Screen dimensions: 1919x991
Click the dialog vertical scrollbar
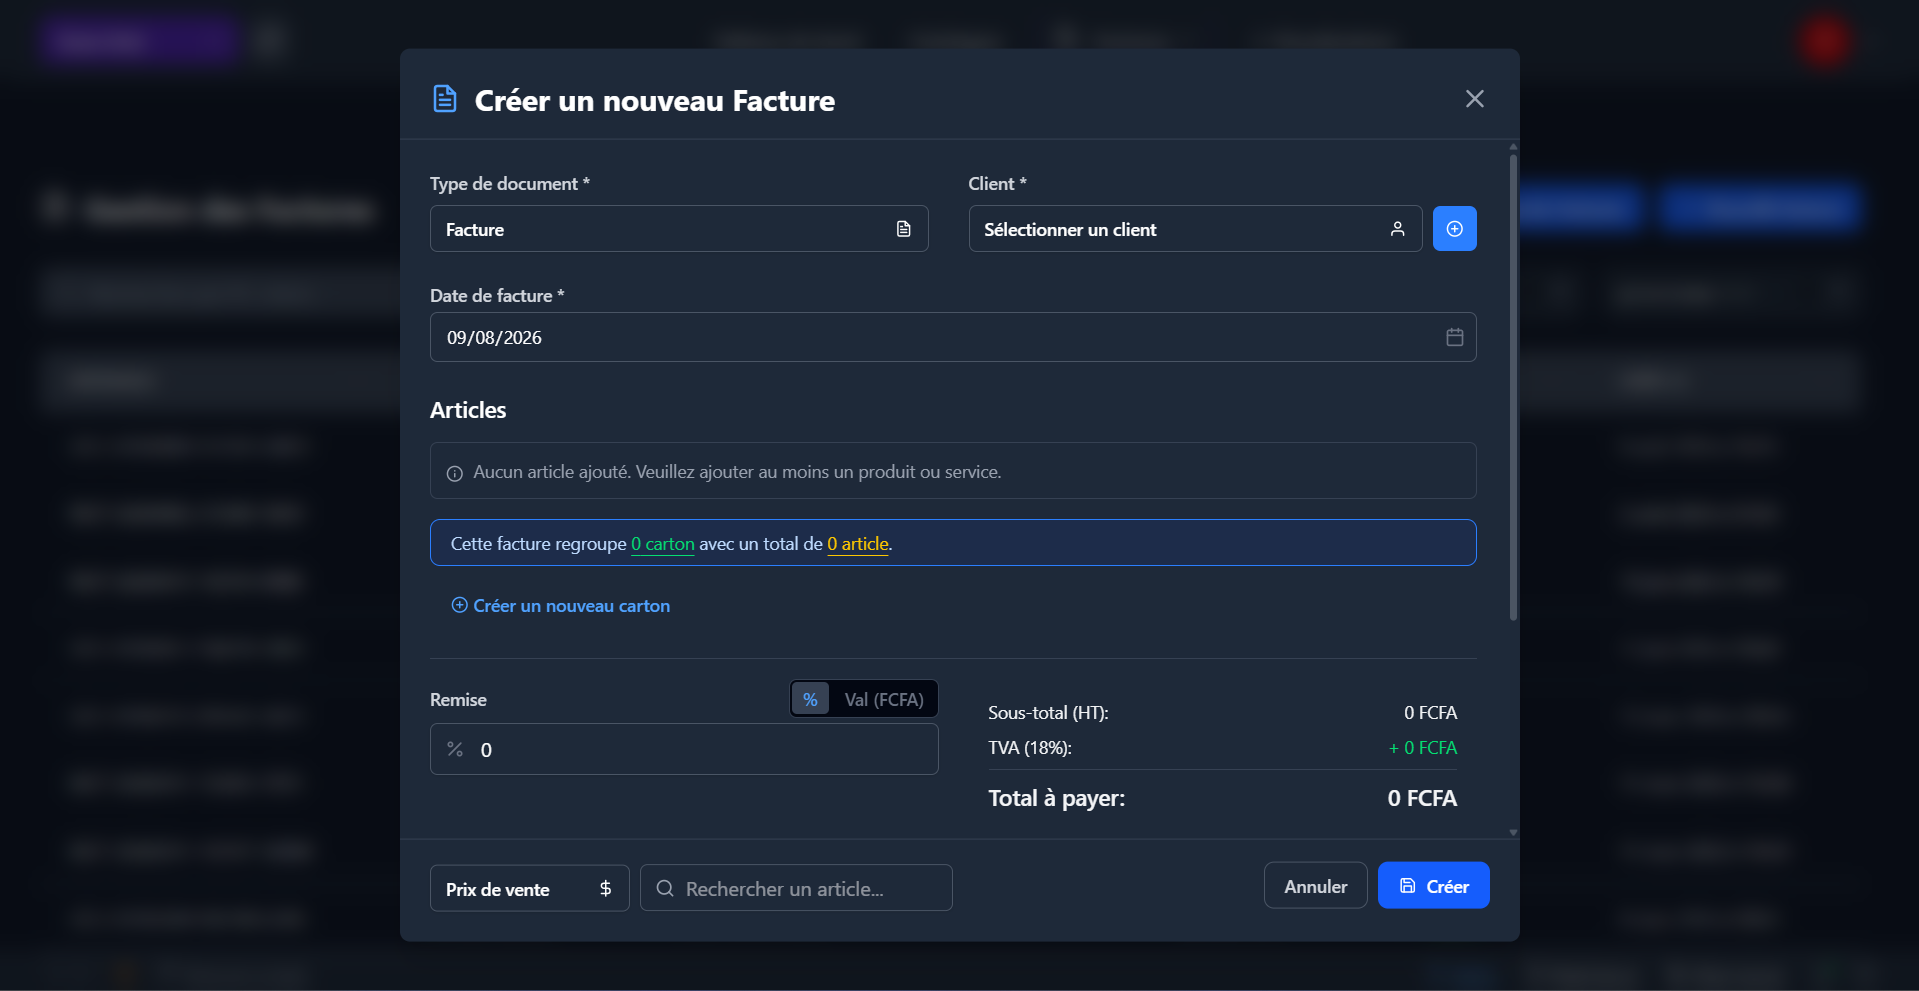pyautogui.click(x=1513, y=387)
